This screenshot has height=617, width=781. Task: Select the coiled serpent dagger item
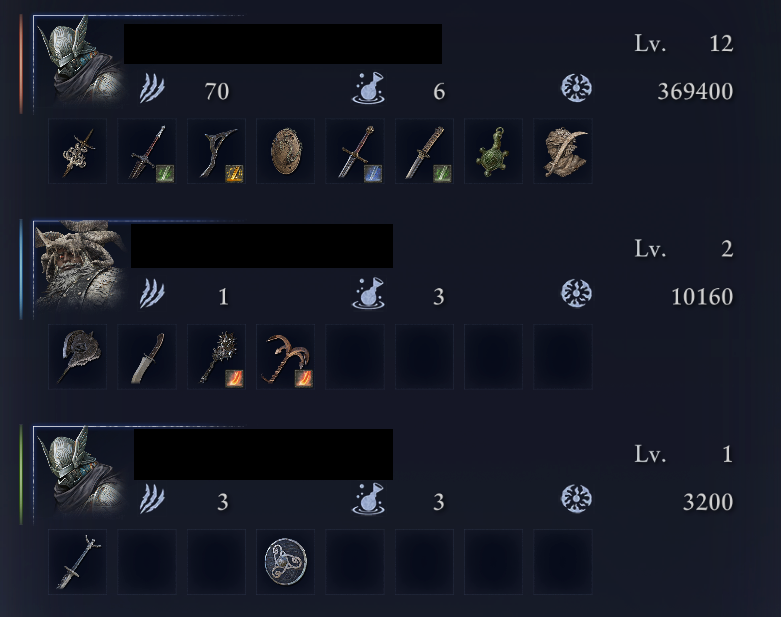(77, 151)
